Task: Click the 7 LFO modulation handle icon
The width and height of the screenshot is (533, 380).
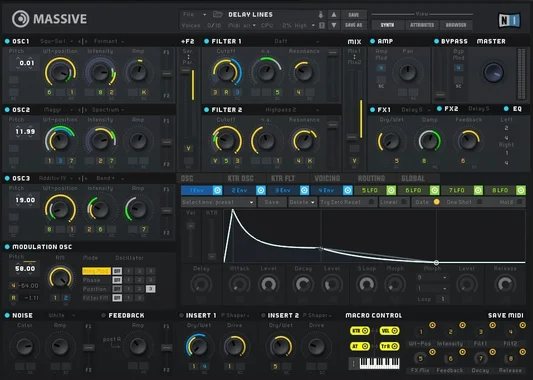Action: point(478,190)
